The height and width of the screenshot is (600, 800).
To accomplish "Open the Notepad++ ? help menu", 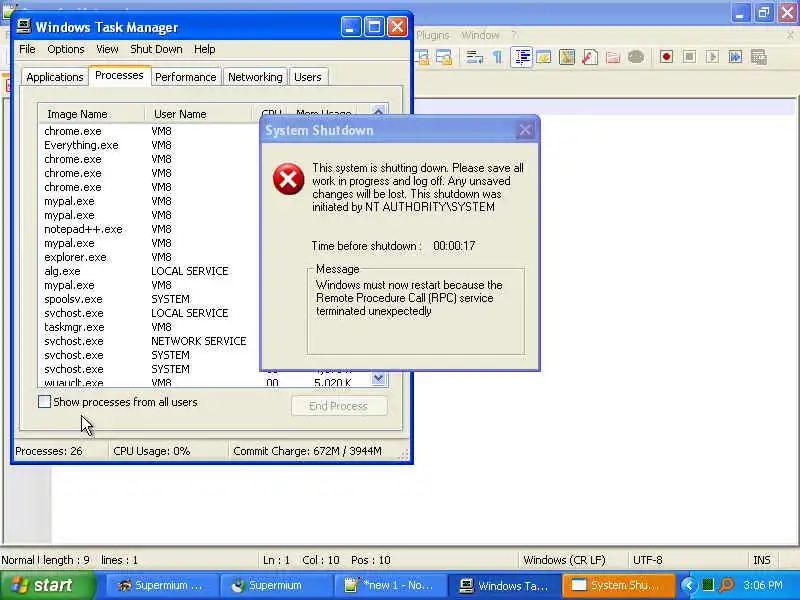I will pyautogui.click(x=514, y=35).
